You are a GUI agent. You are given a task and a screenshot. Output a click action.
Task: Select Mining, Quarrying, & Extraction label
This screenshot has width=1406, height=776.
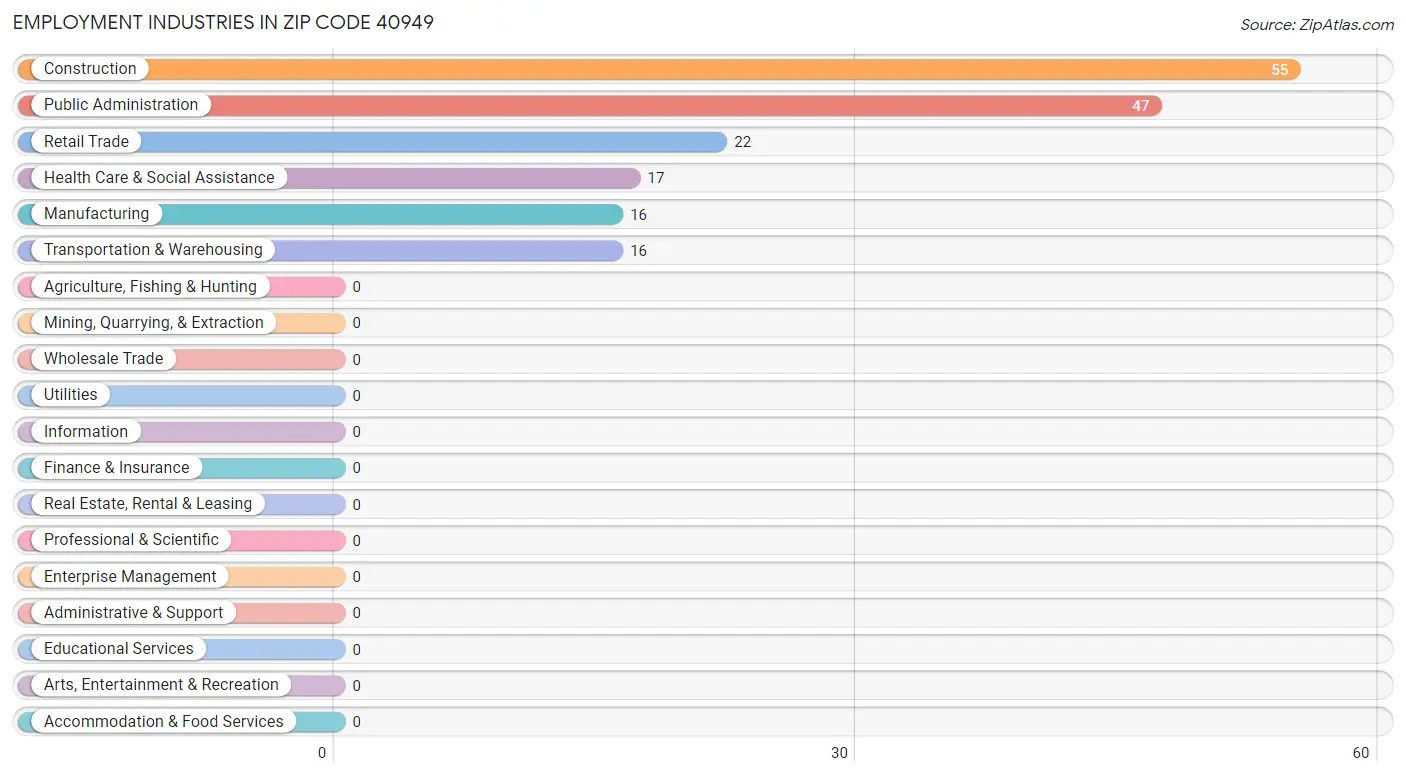coord(154,323)
